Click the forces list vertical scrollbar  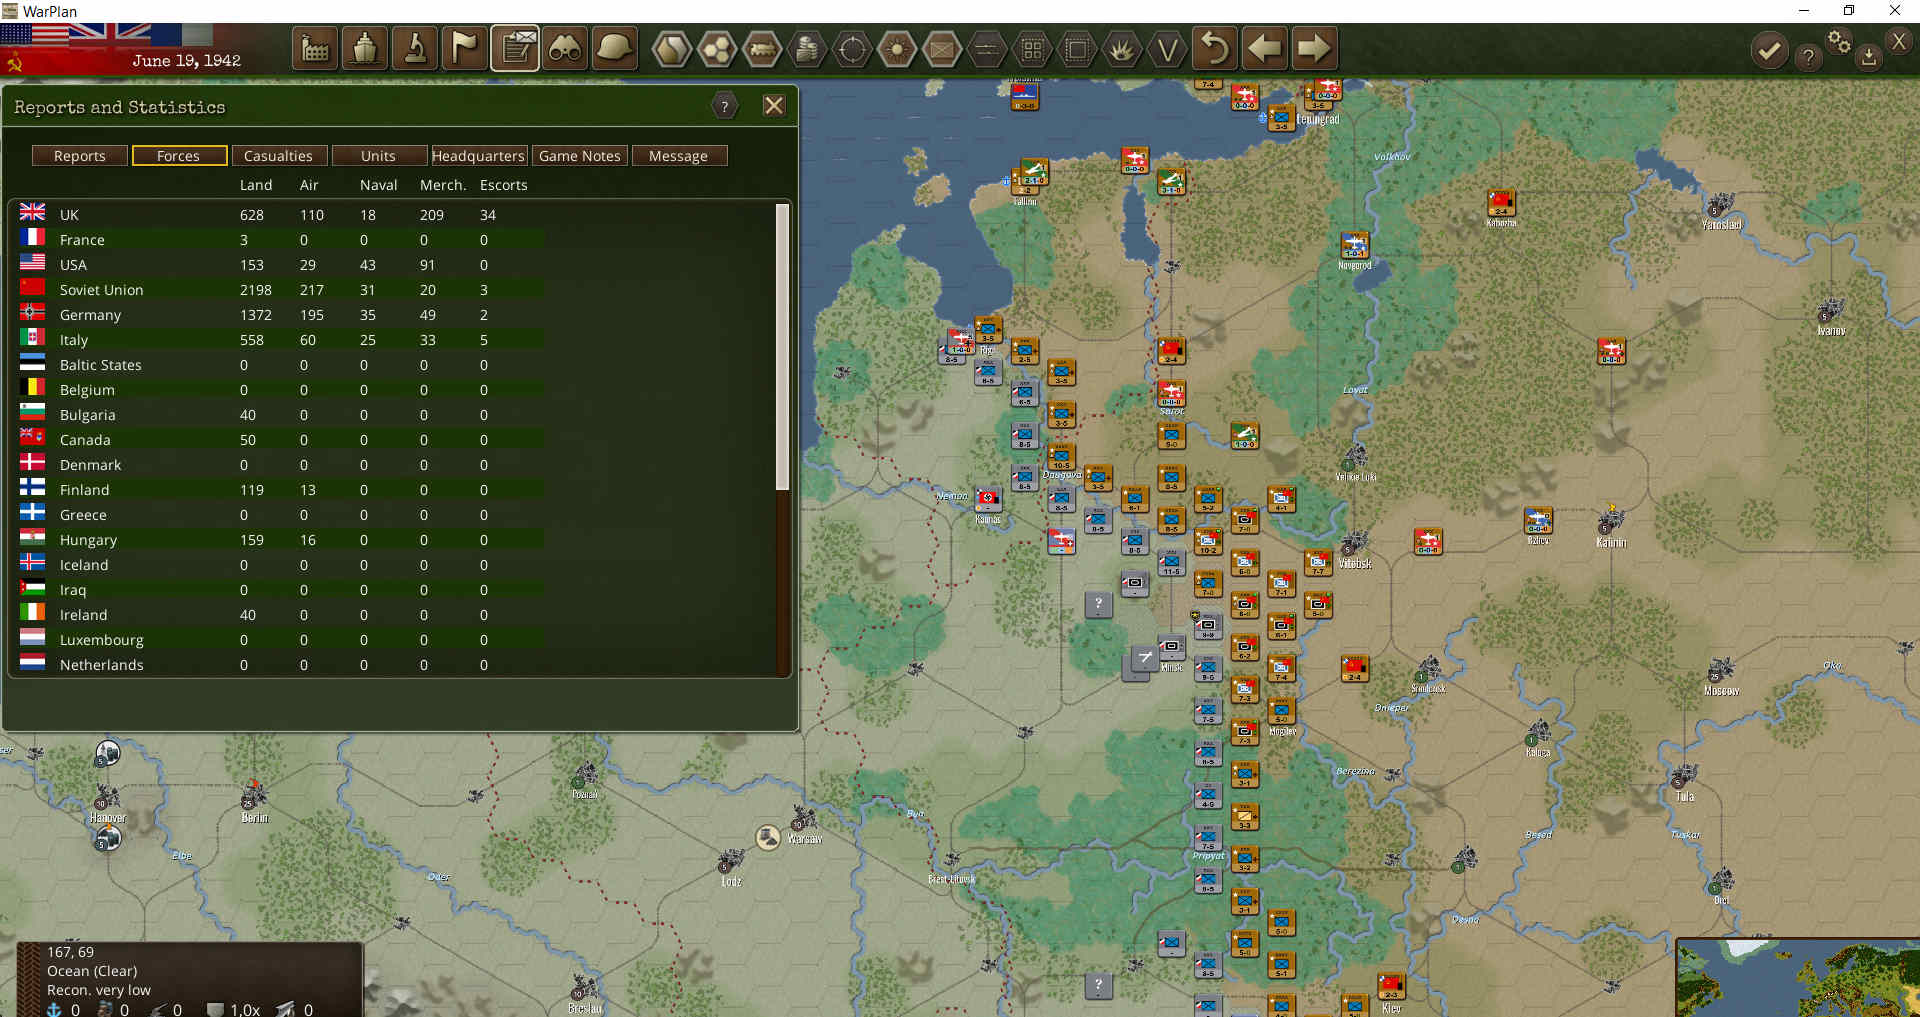783,347
